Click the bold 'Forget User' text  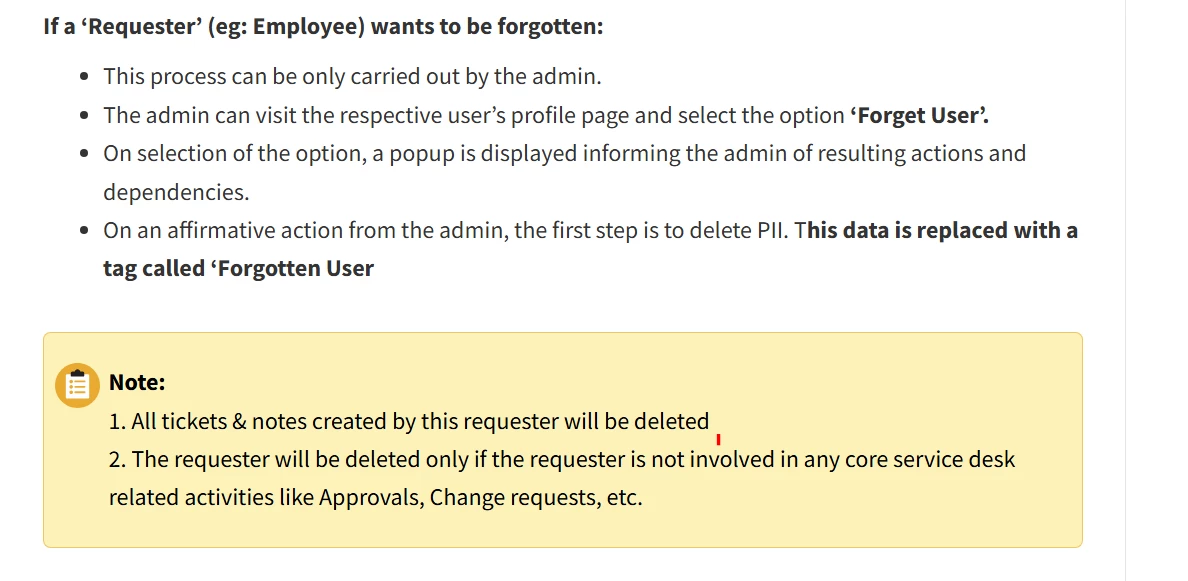coord(920,115)
